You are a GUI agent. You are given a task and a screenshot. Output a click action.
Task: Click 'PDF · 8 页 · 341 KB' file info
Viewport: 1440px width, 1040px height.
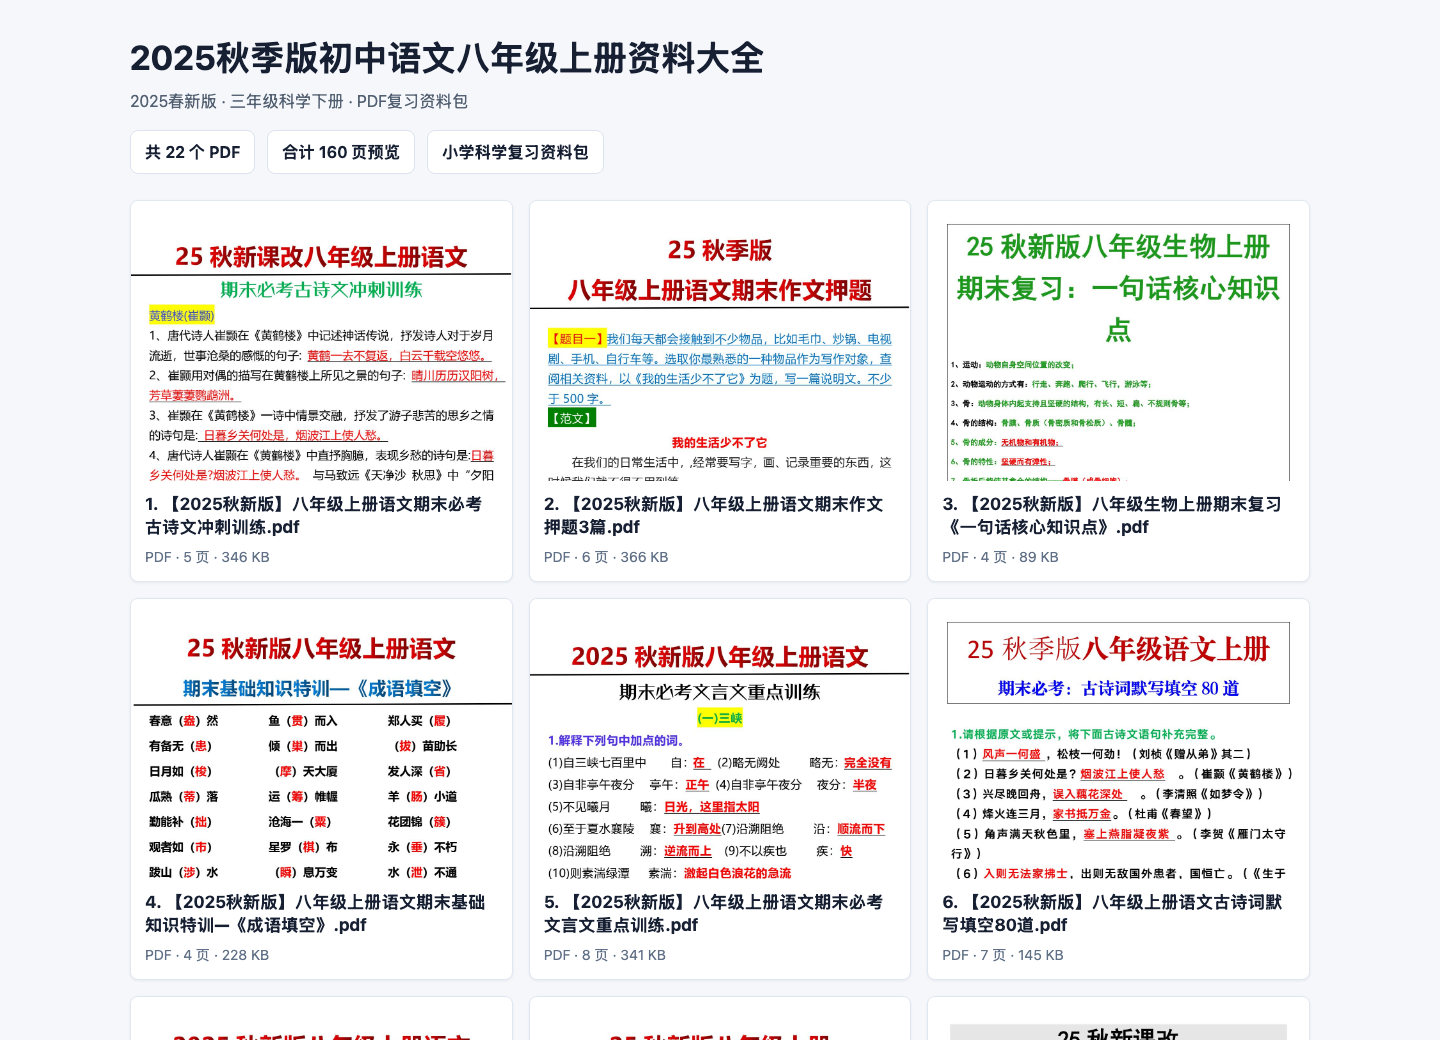(x=605, y=955)
